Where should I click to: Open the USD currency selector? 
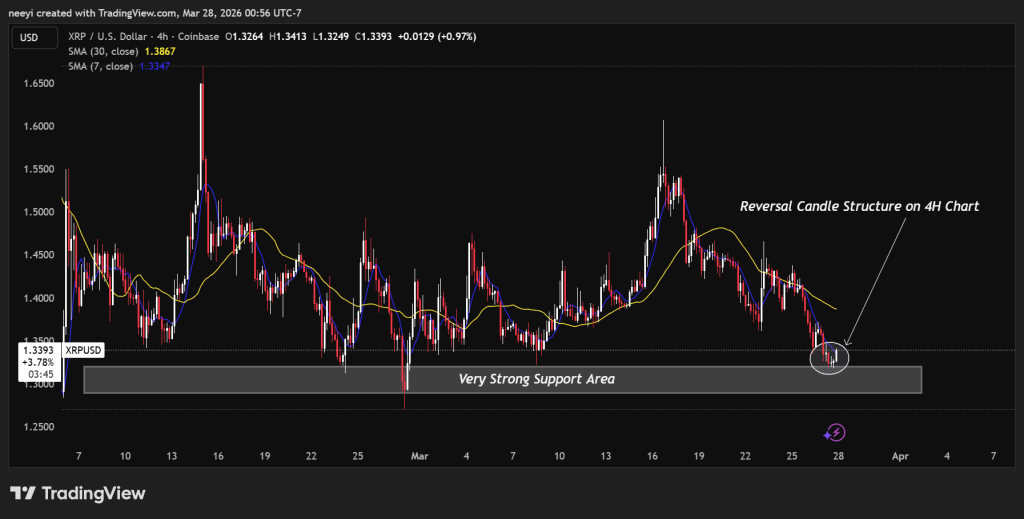point(28,37)
